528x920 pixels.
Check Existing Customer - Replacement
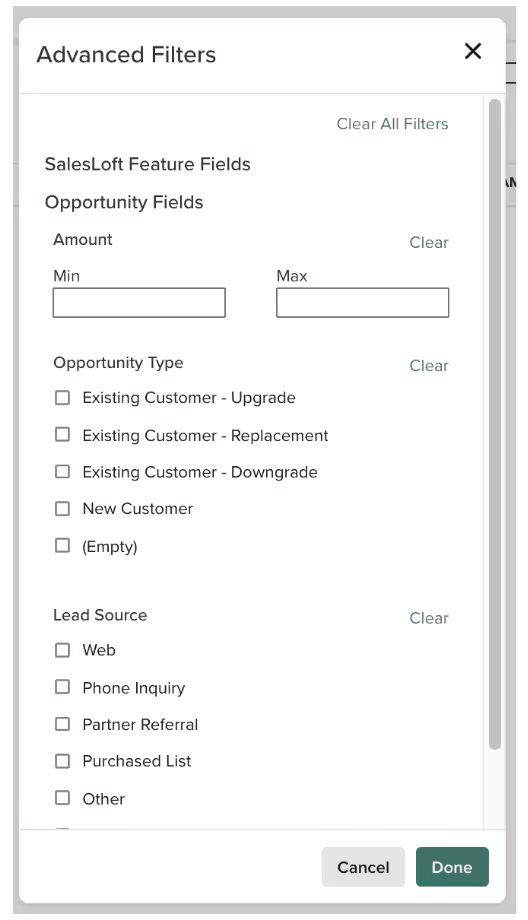62,435
